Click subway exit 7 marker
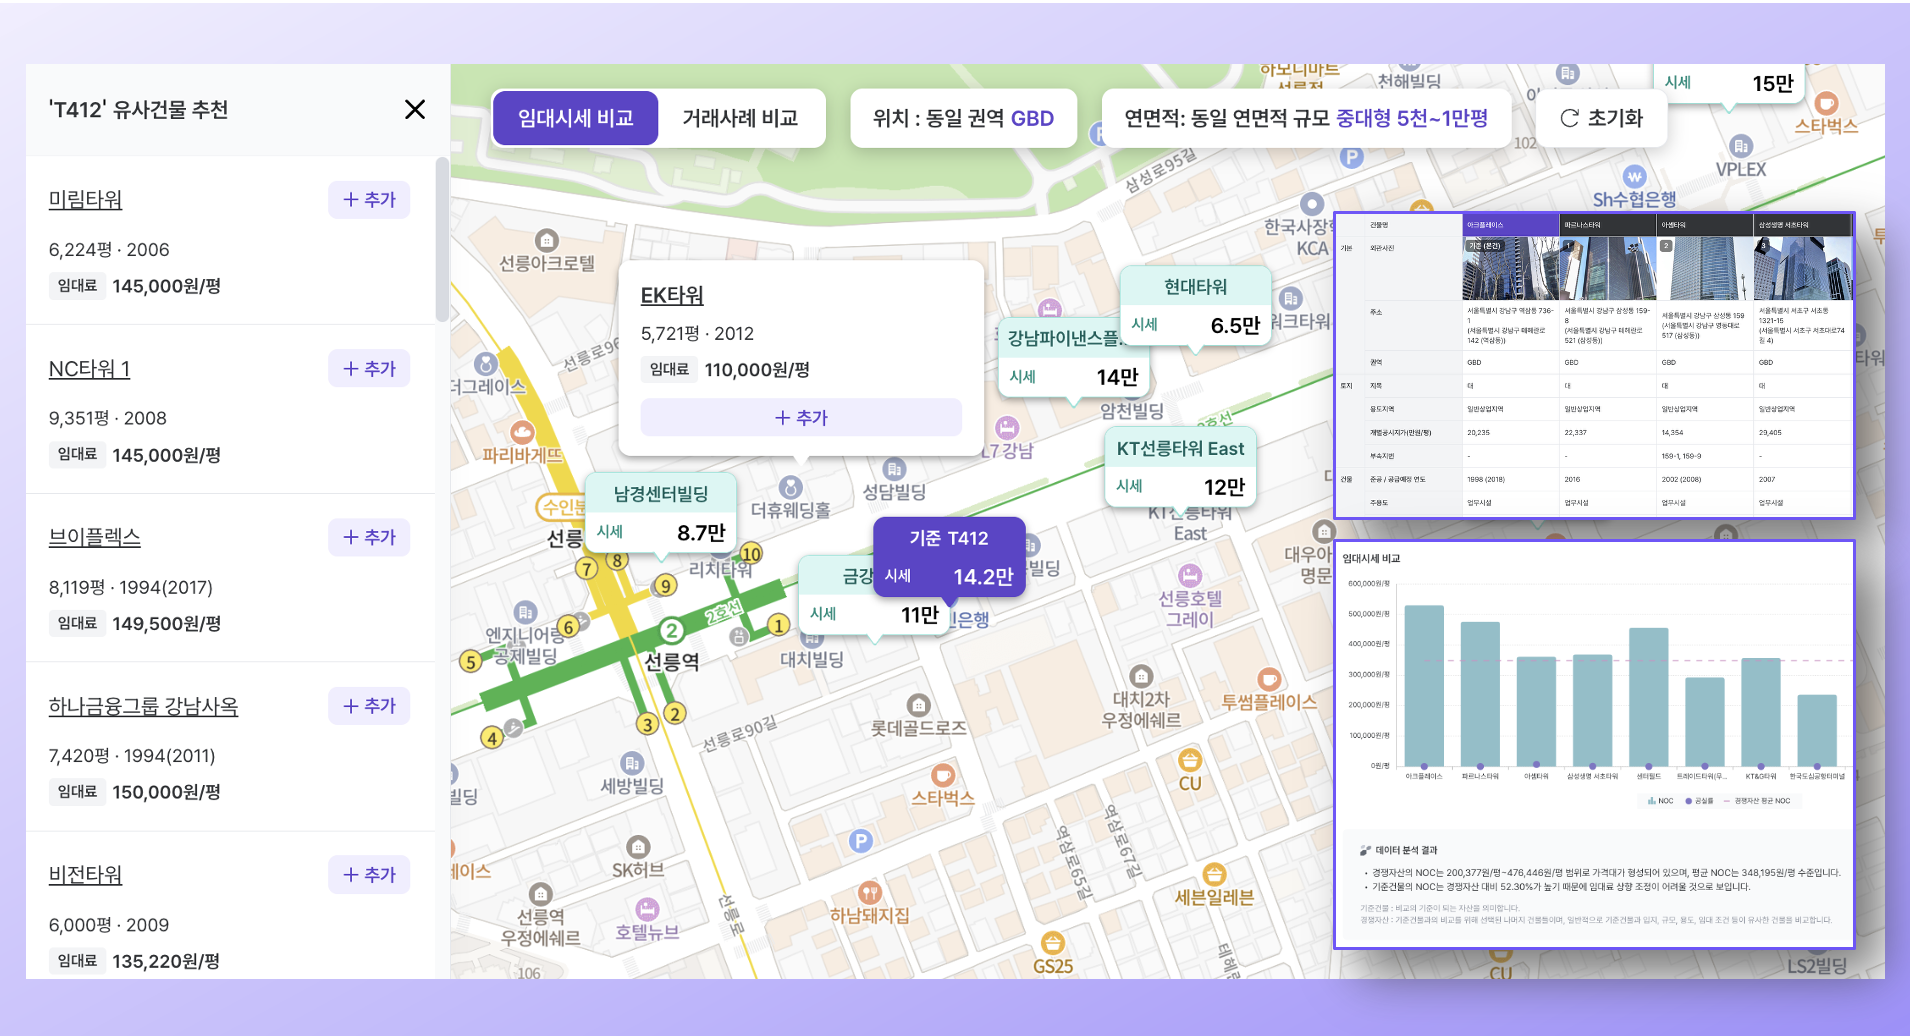Viewport: 1910px width, 1036px height. [587, 569]
